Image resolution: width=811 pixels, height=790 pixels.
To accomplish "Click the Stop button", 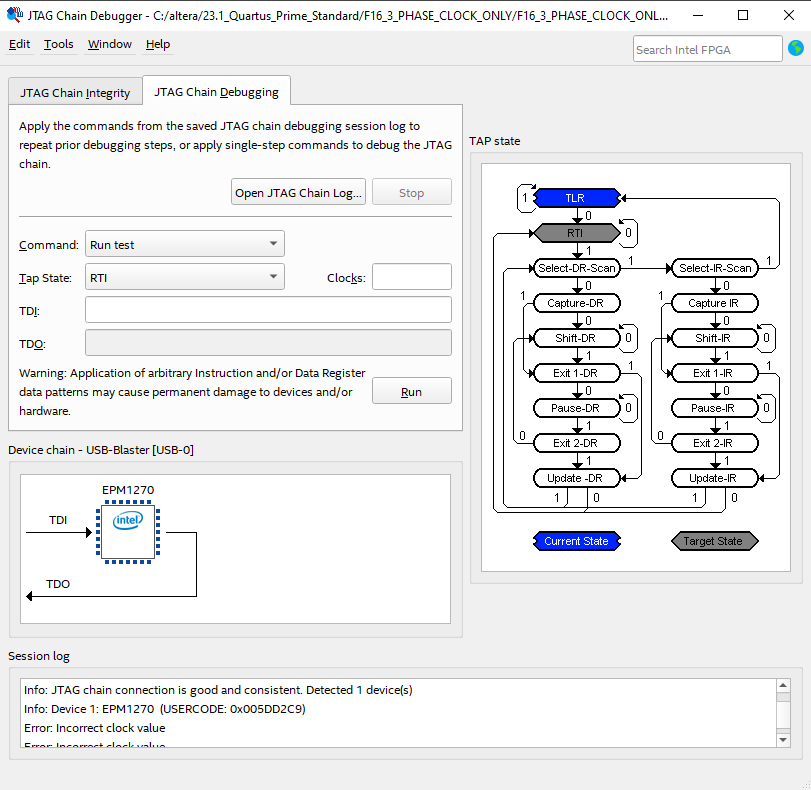I will 412,192.
